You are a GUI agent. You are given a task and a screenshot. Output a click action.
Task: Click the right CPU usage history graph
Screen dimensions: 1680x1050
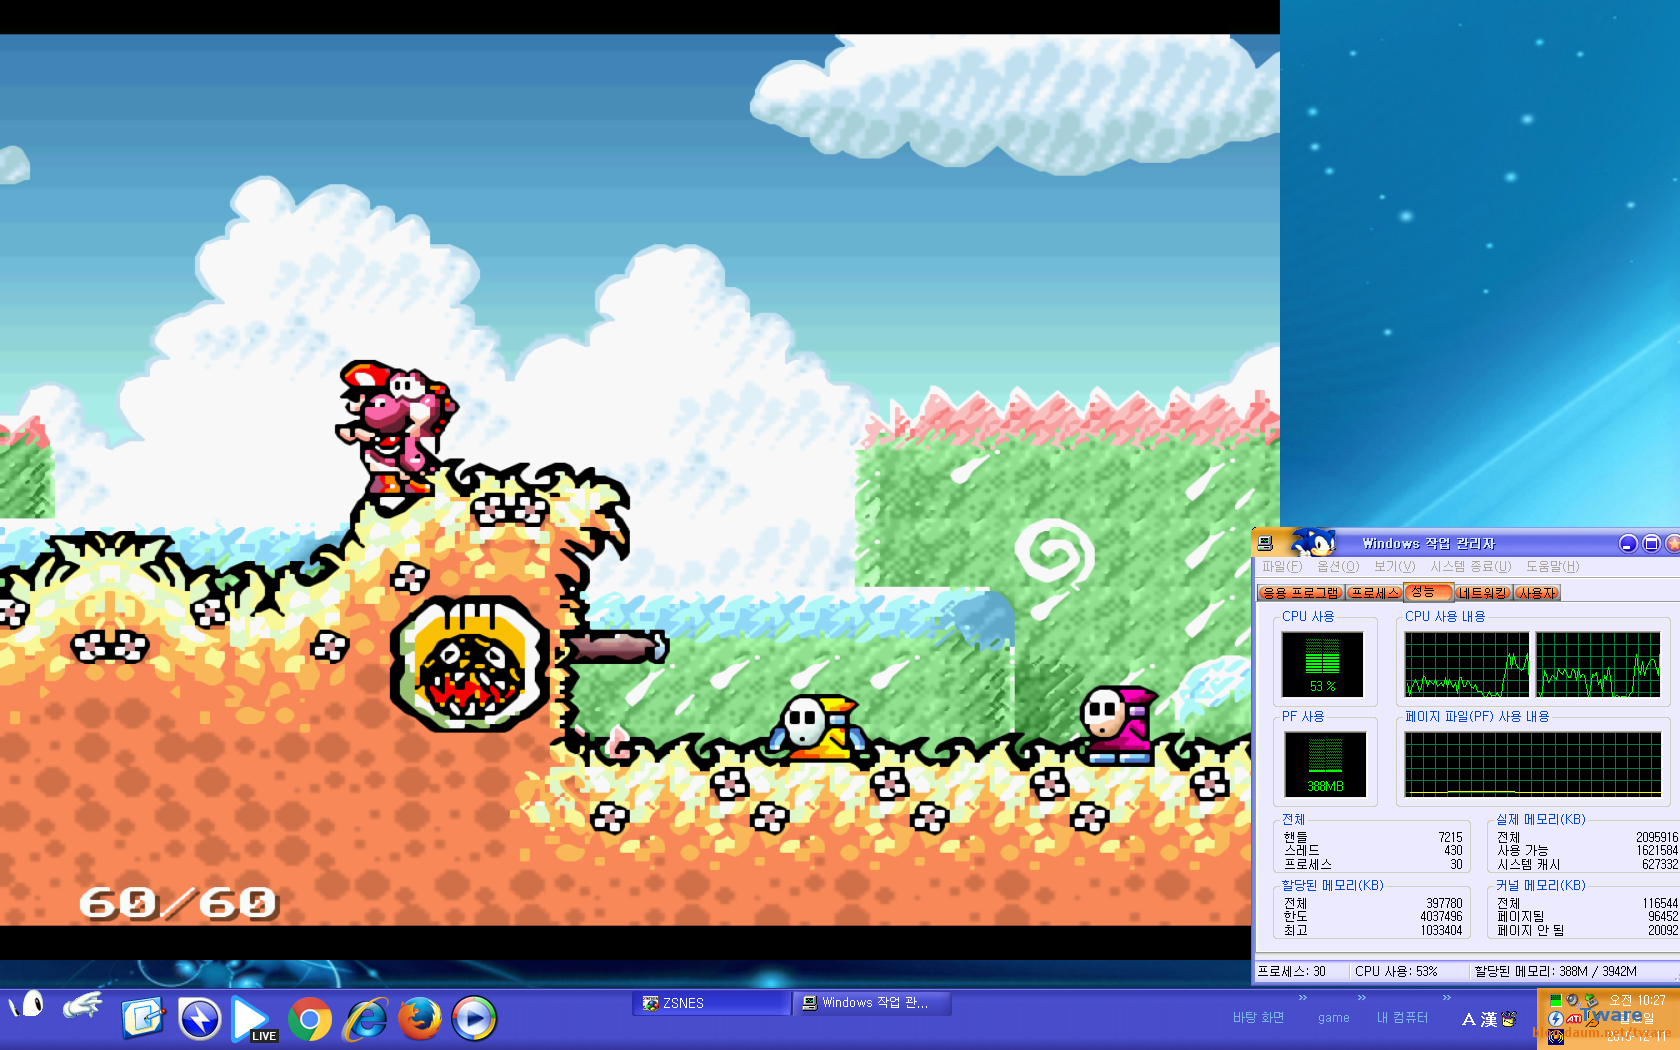(1598, 664)
